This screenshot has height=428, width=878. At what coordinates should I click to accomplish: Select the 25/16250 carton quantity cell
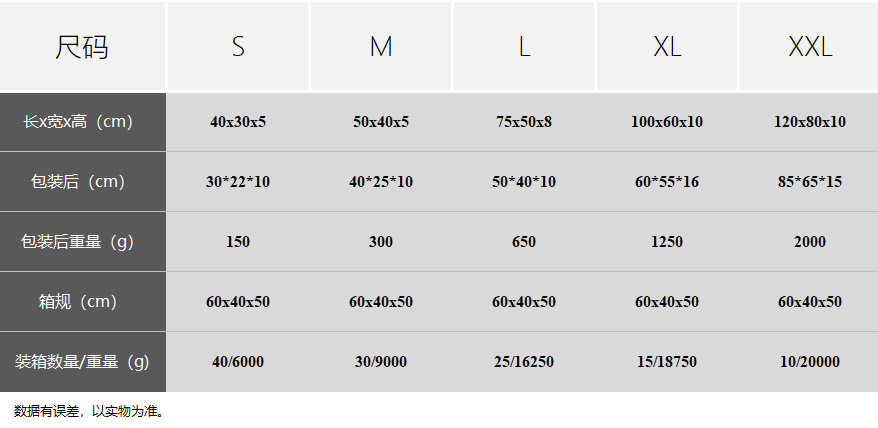pos(524,362)
